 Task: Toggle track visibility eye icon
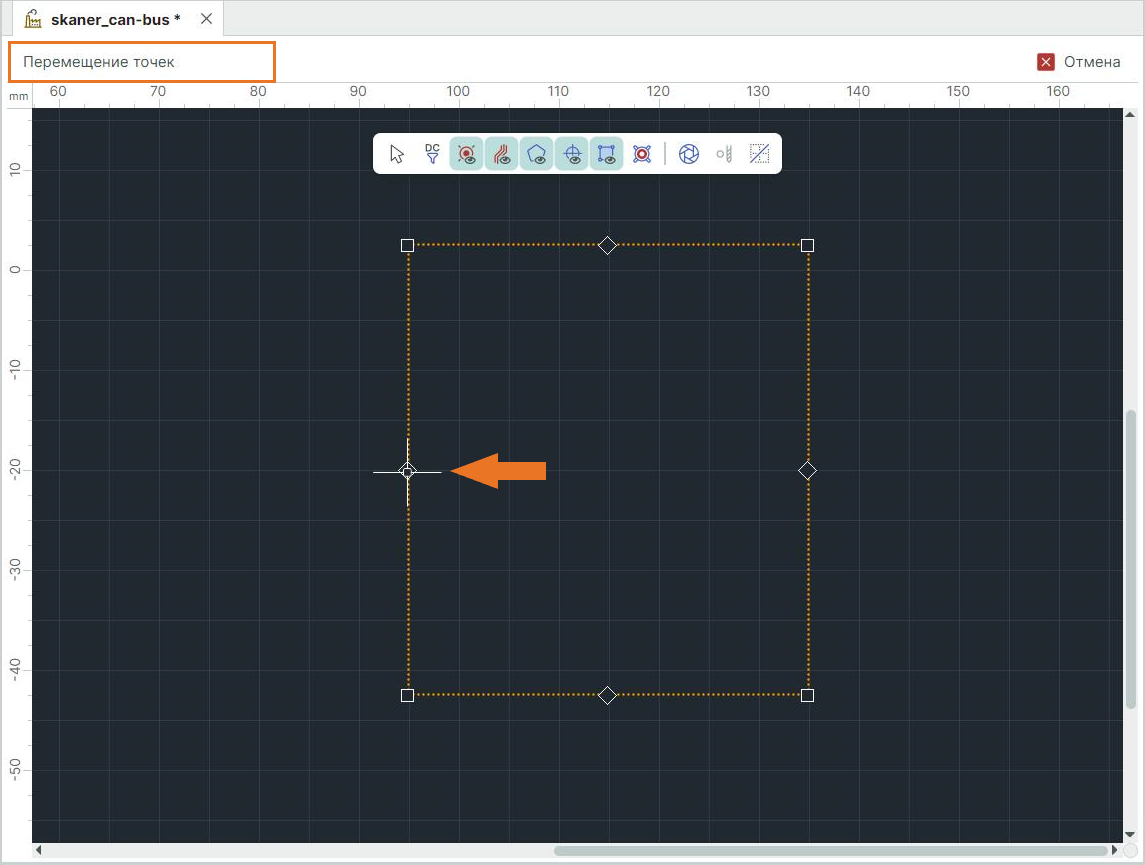coord(502,154)
